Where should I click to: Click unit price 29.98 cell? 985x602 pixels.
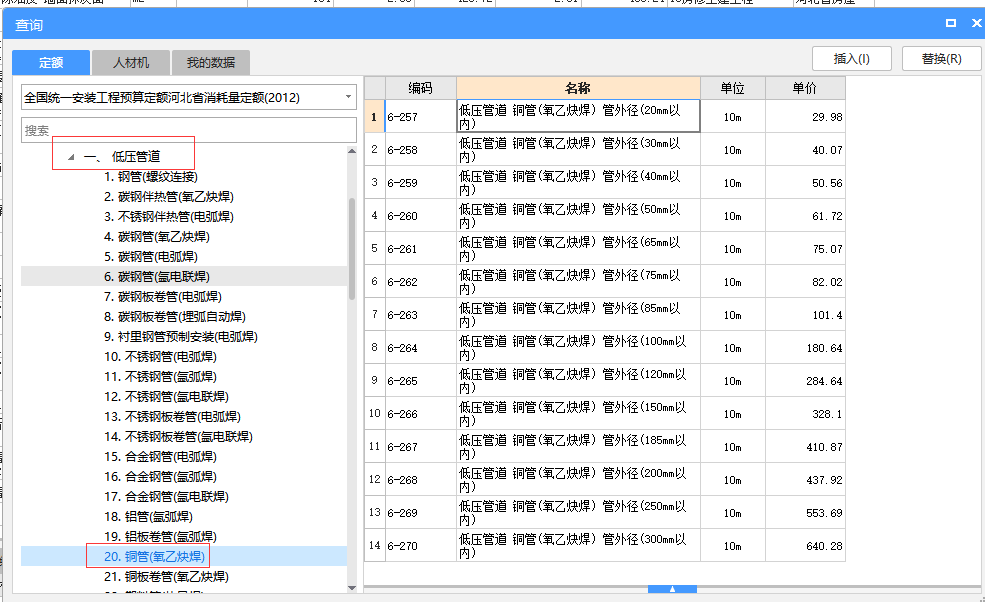[805, 117]
